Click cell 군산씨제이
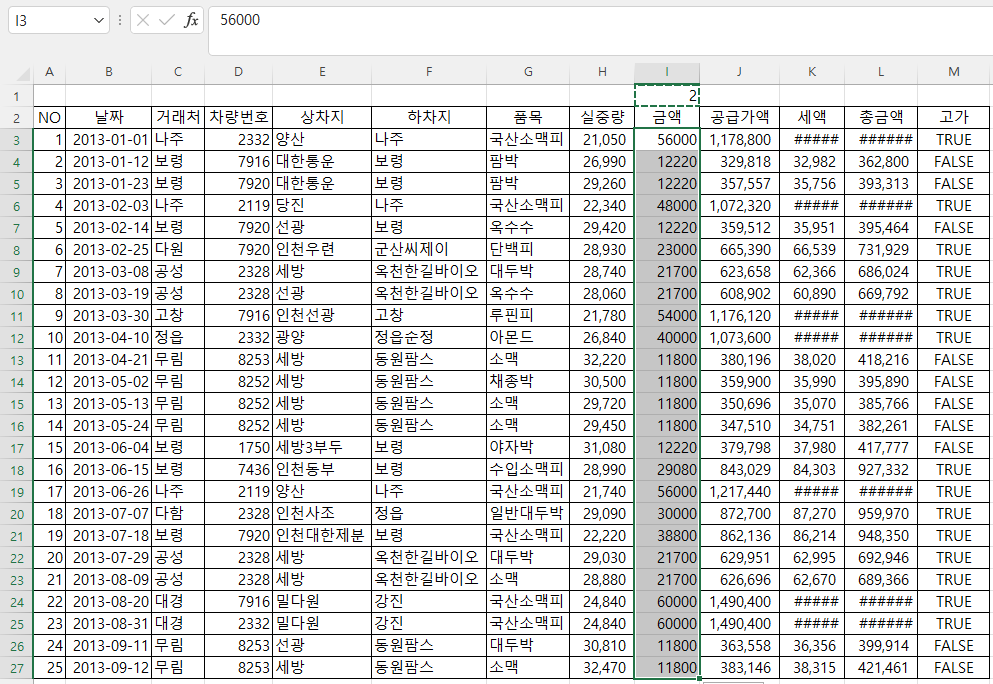Viewport: 993px width, 684px height. click(x=429, y=250)
